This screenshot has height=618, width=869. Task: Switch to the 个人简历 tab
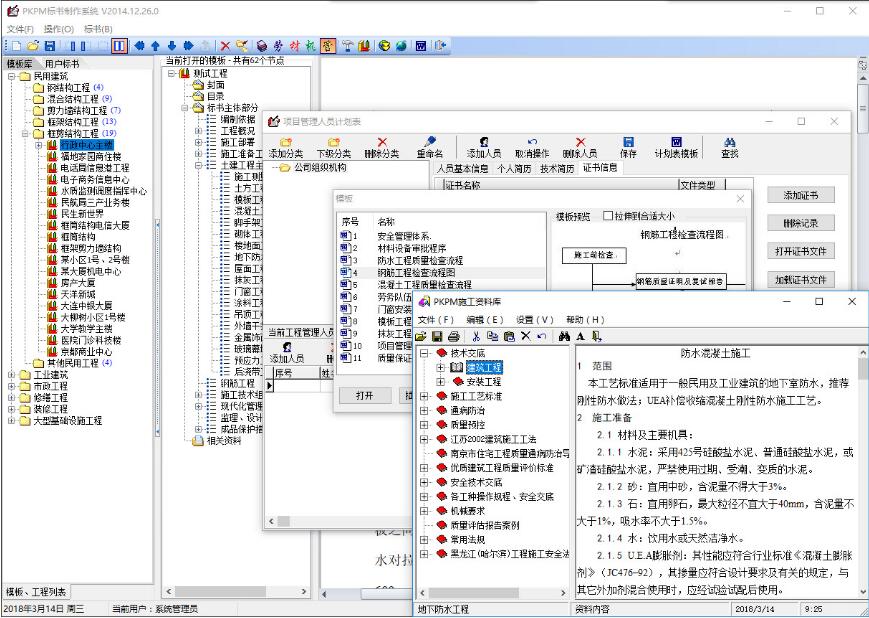pyautogui.click(x=514, y=168)
